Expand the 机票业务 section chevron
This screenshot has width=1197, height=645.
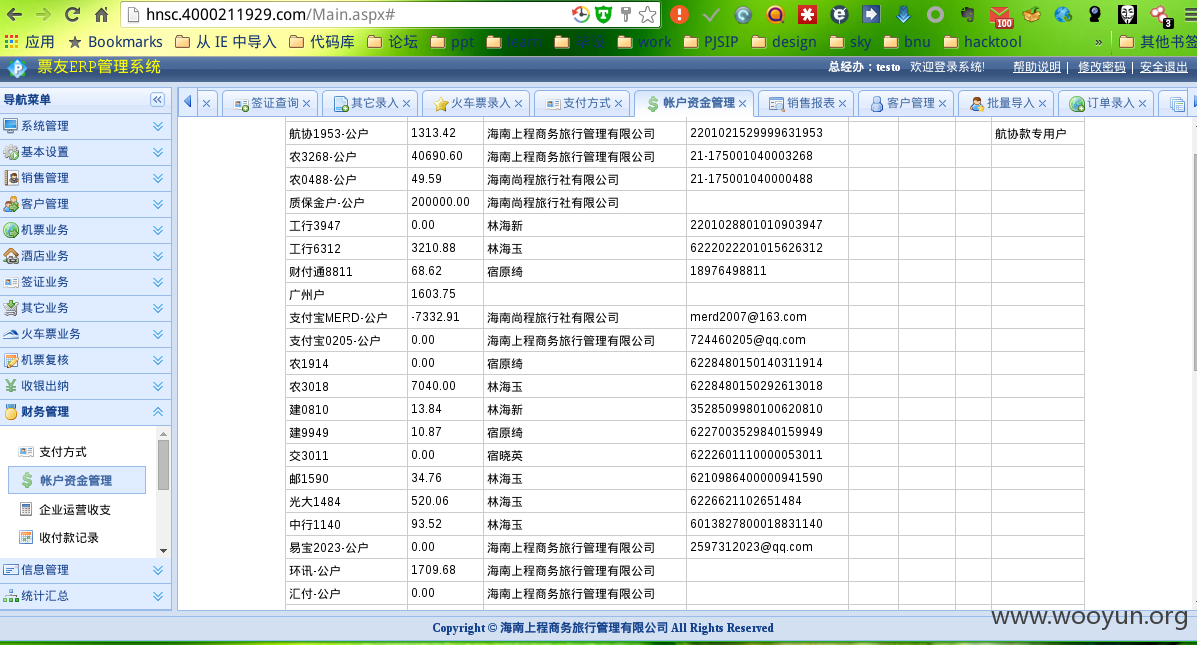(157, 230)
